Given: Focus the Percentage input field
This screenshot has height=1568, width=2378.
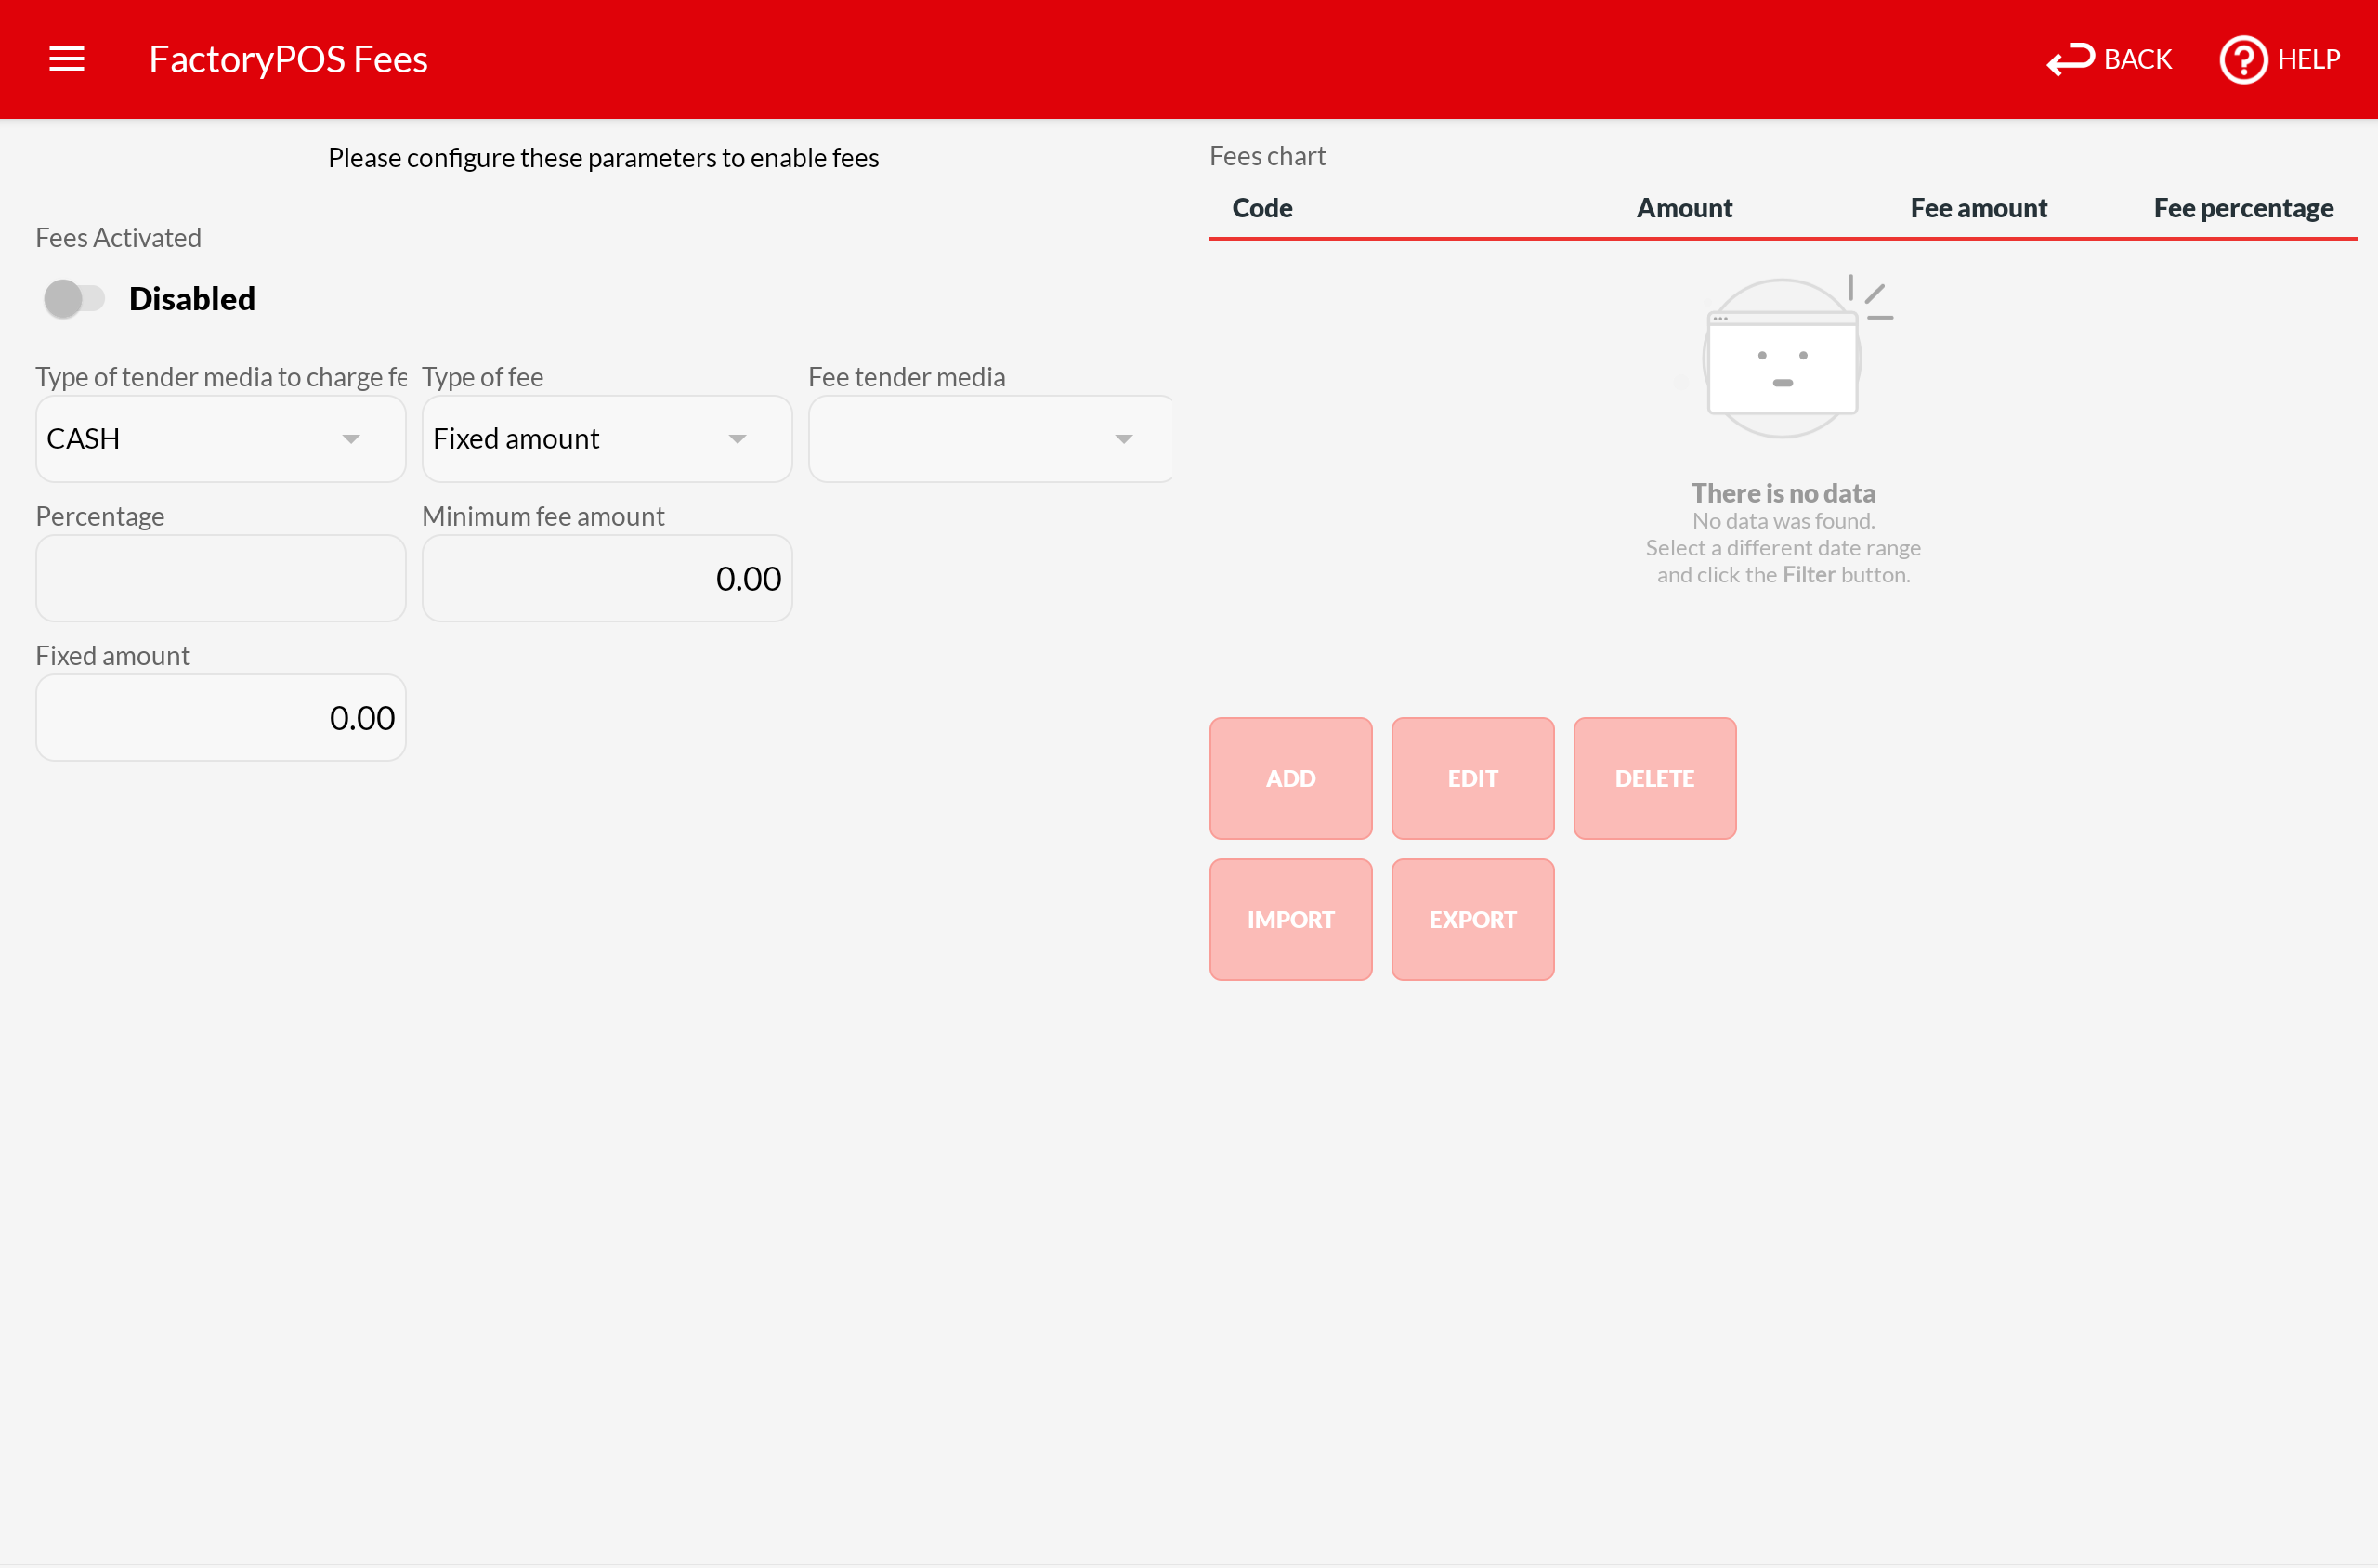Looking at the screenshot, I should pos(220,578).
